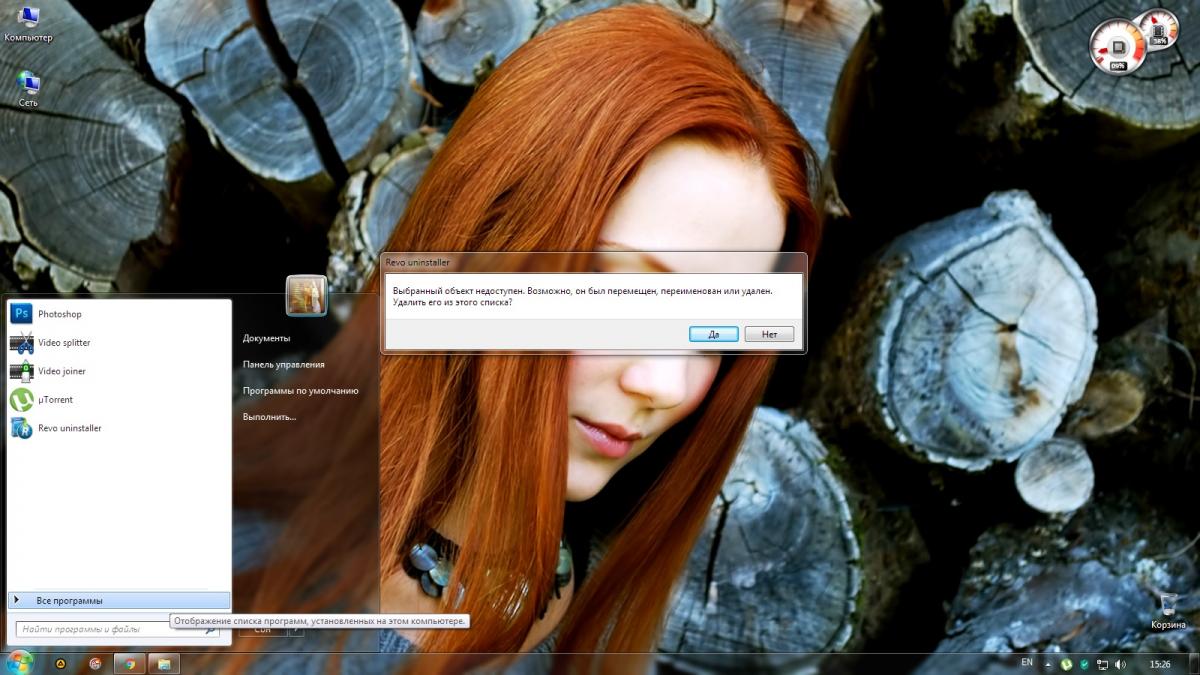Open the Компьютер desktop icon
Screen dimensions: 1200x675
point(28,25)
